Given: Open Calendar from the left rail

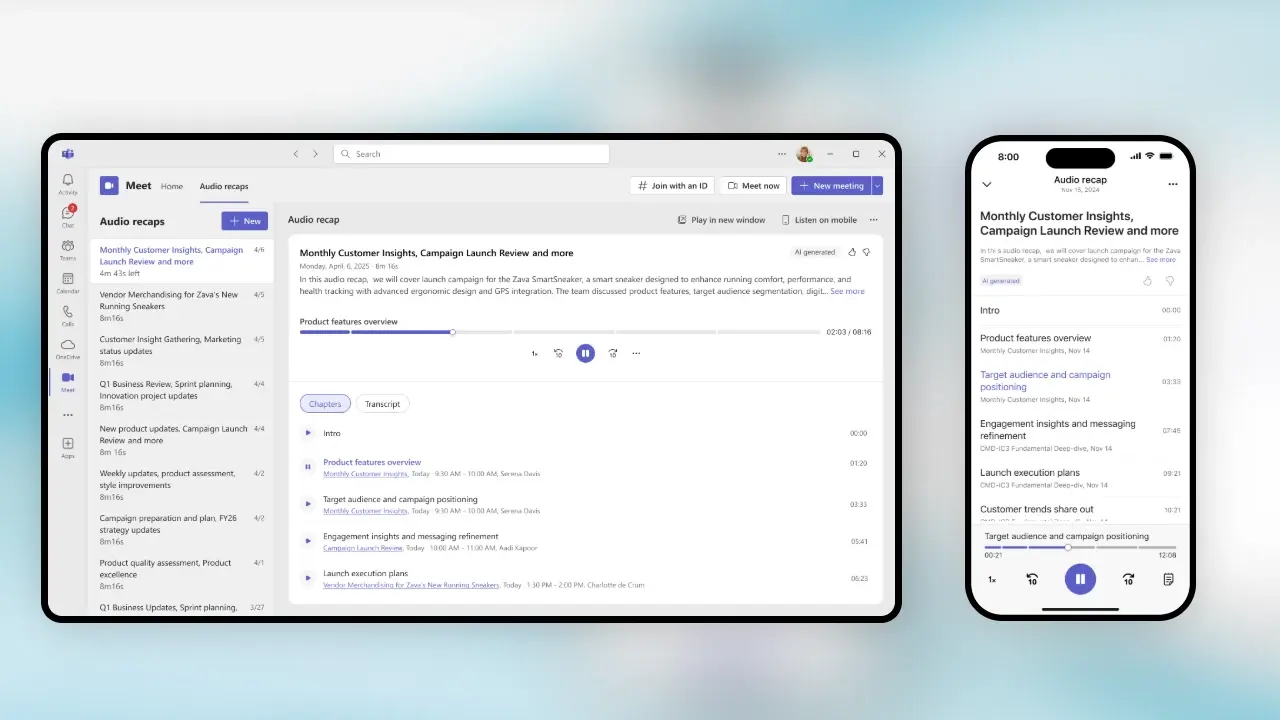Looking at the screenshot, I should [x=68, y=282].
